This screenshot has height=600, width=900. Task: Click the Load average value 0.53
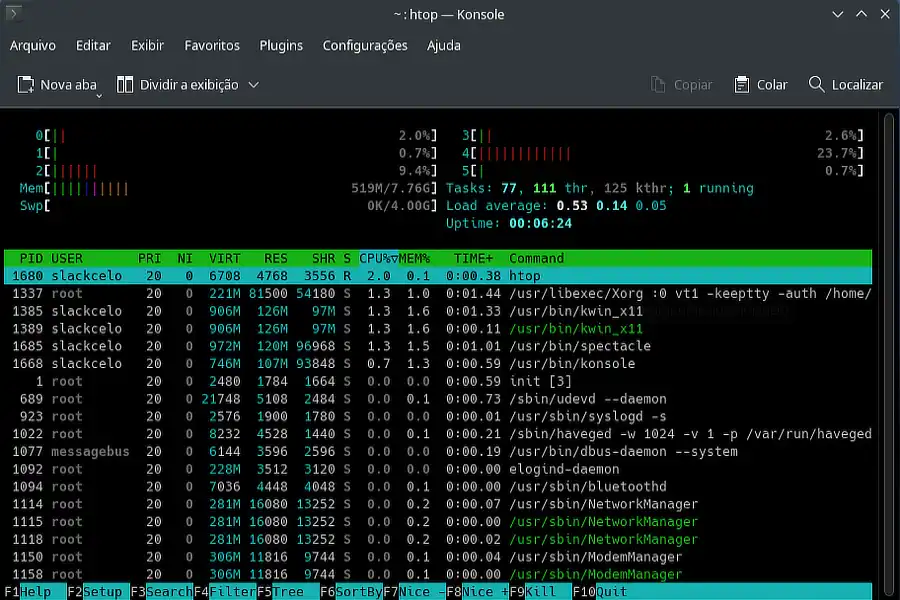pos(572,206)
